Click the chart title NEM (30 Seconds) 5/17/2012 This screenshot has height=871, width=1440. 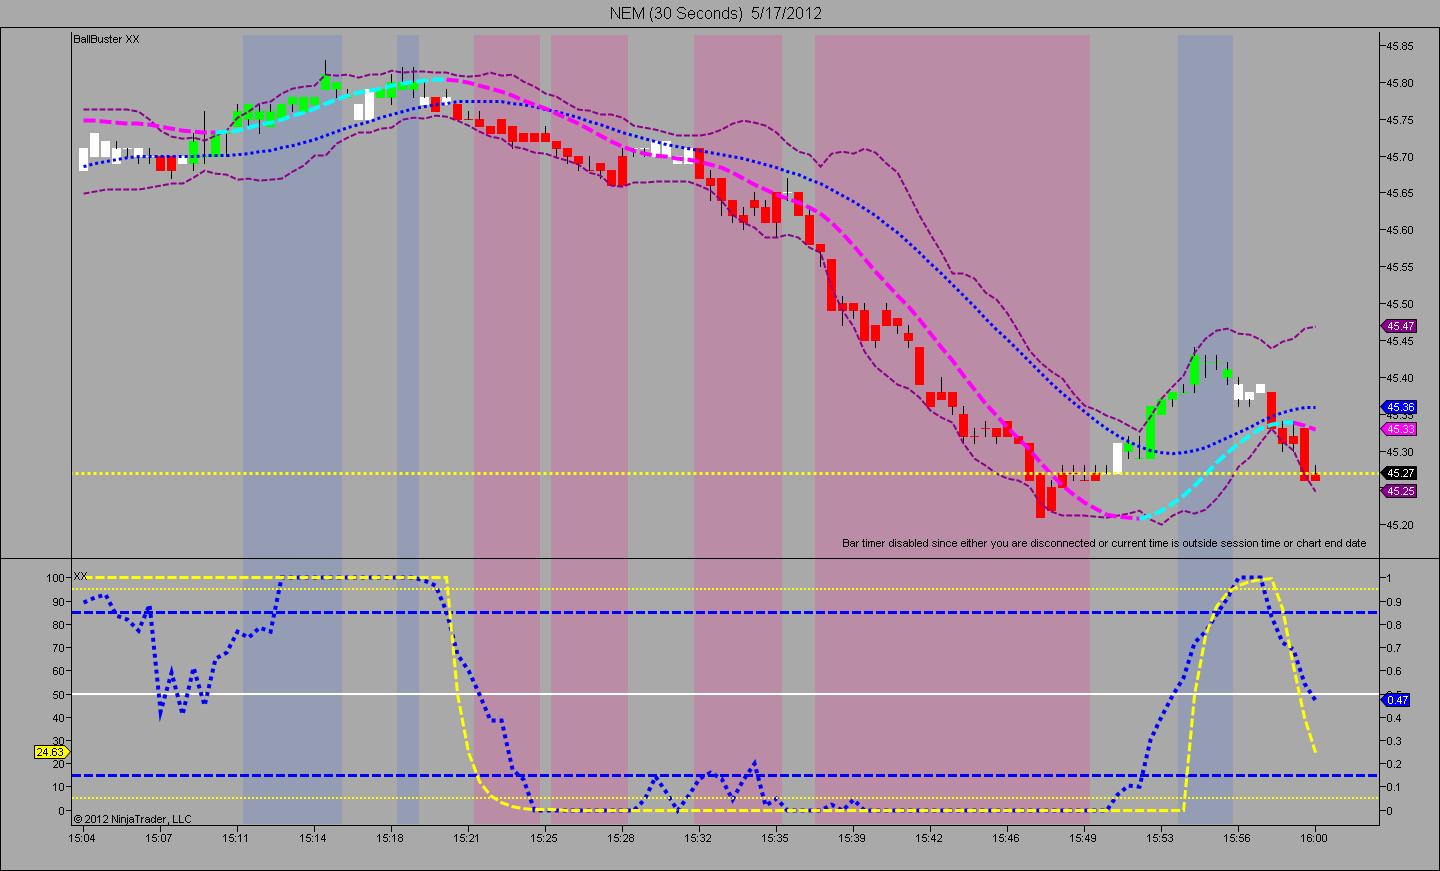point(716,13)
